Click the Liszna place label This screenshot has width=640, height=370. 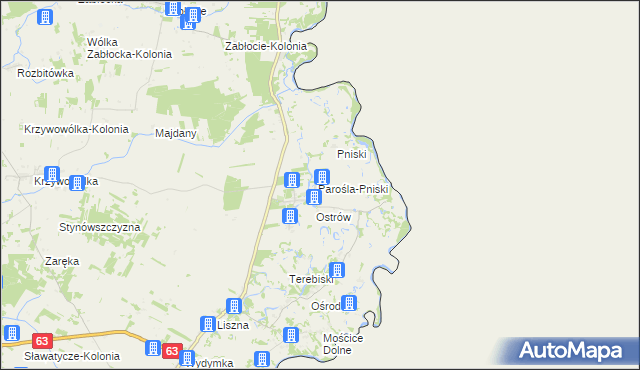coord(233,326)
